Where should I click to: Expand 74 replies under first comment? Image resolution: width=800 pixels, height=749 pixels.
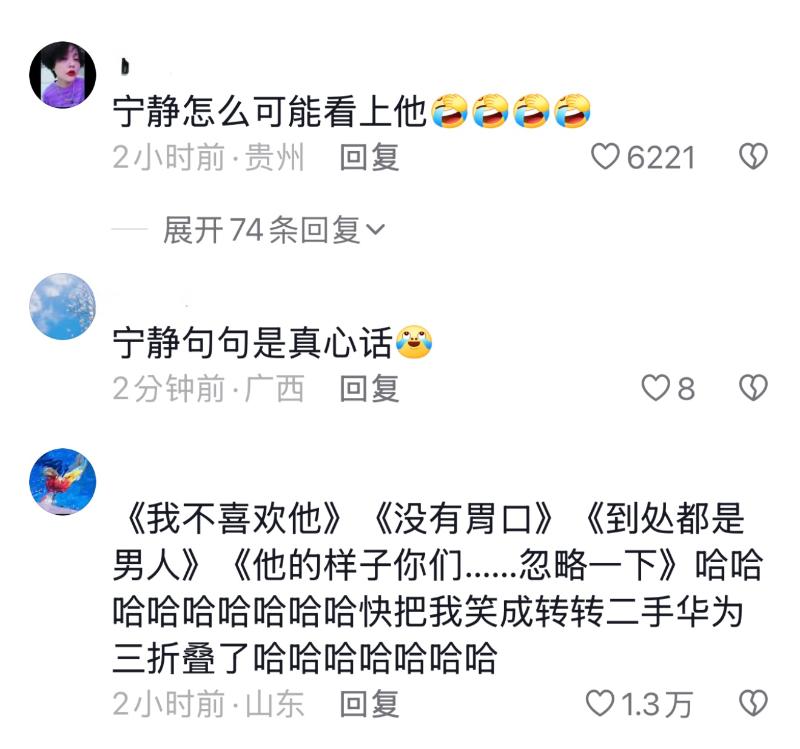coord(273,230)
